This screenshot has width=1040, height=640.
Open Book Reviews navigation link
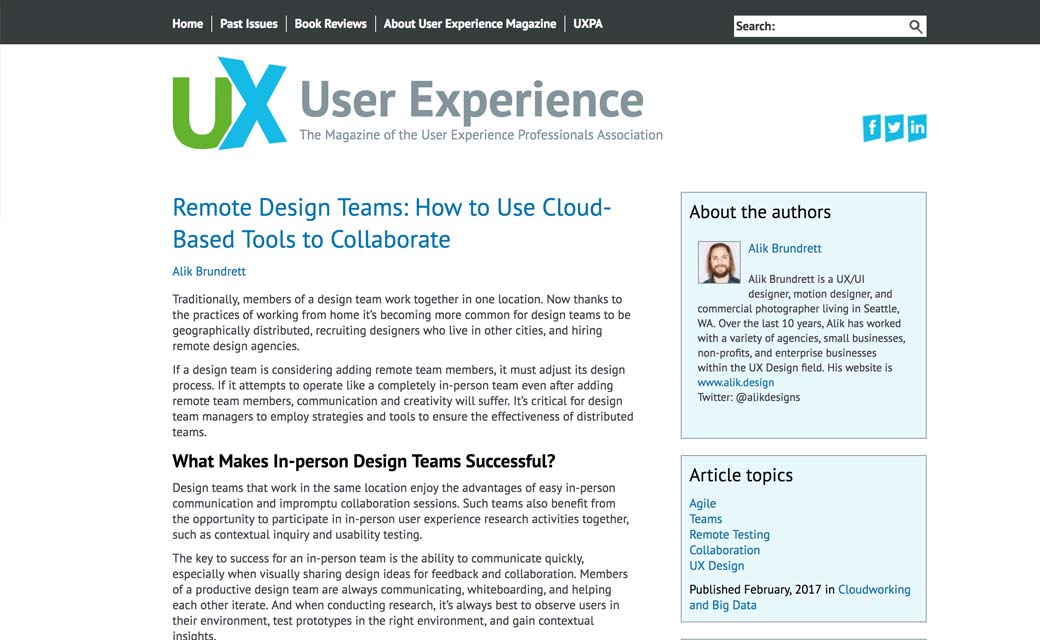click(x=330, y=24)
